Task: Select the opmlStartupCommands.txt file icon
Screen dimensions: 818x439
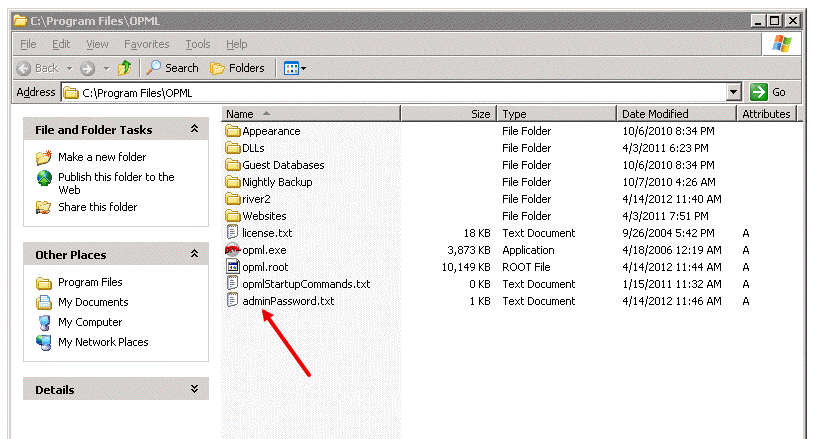Action: tap(233, 284)
